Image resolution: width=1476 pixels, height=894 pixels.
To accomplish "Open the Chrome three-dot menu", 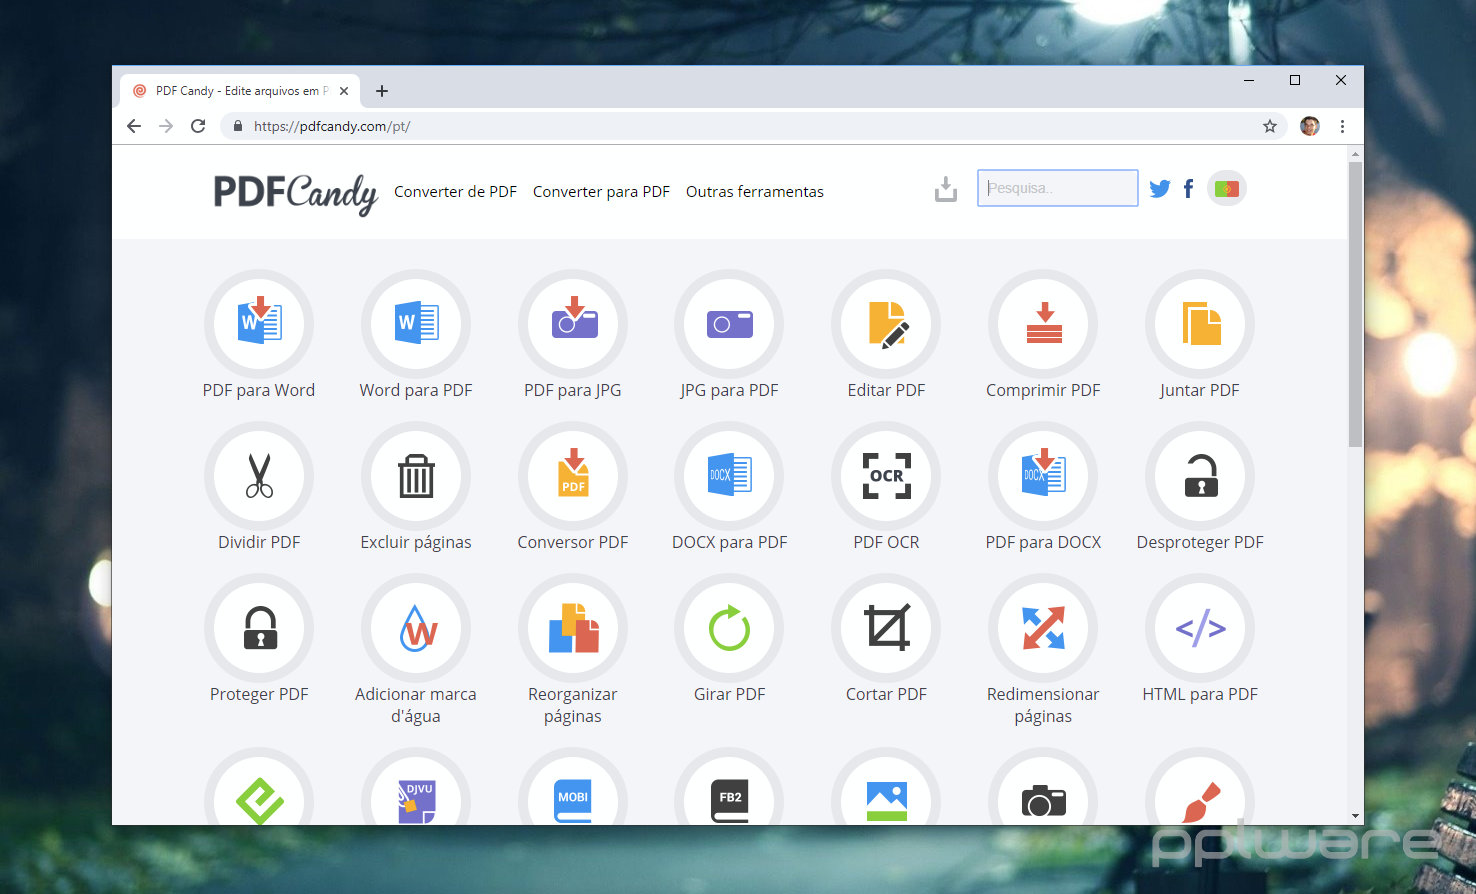I will (1342, 126).
